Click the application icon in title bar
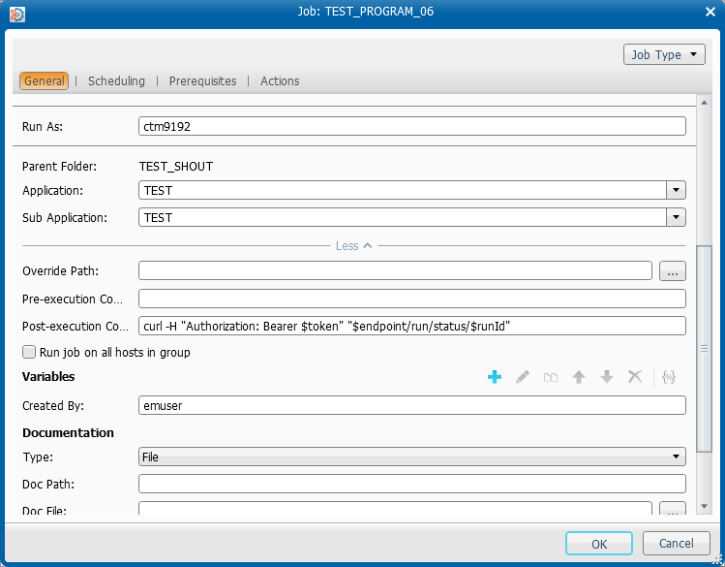Screen dimensions: 725x567 pos(16,12)
